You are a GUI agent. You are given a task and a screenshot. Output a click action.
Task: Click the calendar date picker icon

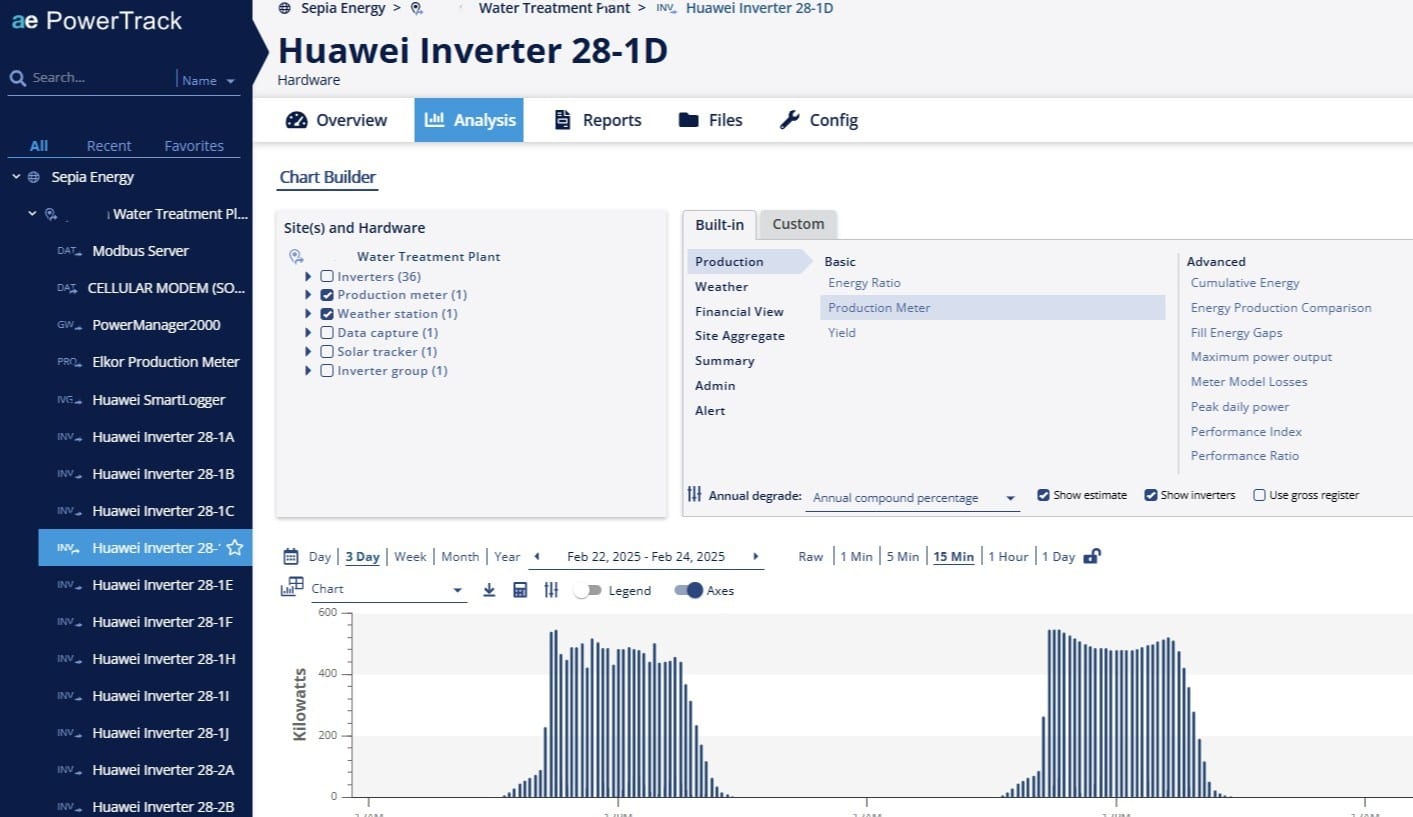pyautogui.click(x=291, y=557)
